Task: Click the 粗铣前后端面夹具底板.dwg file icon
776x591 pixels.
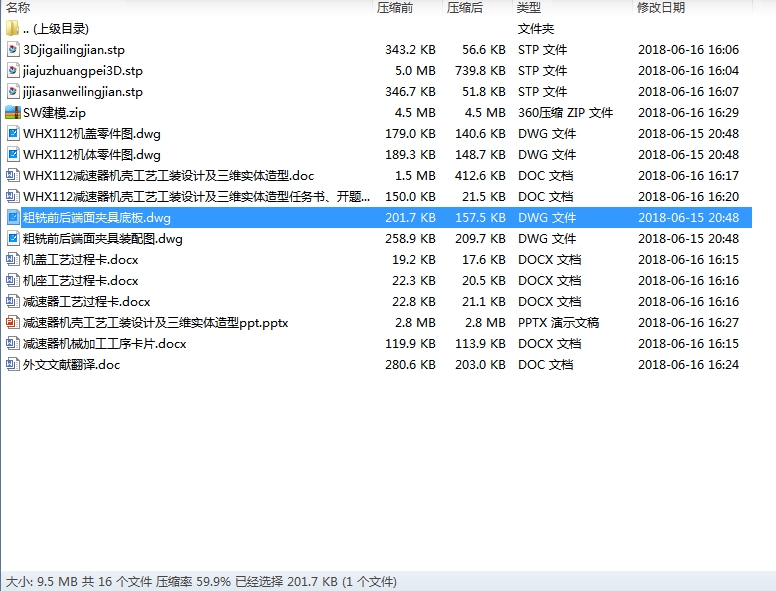Action: [x=13, y=218]
